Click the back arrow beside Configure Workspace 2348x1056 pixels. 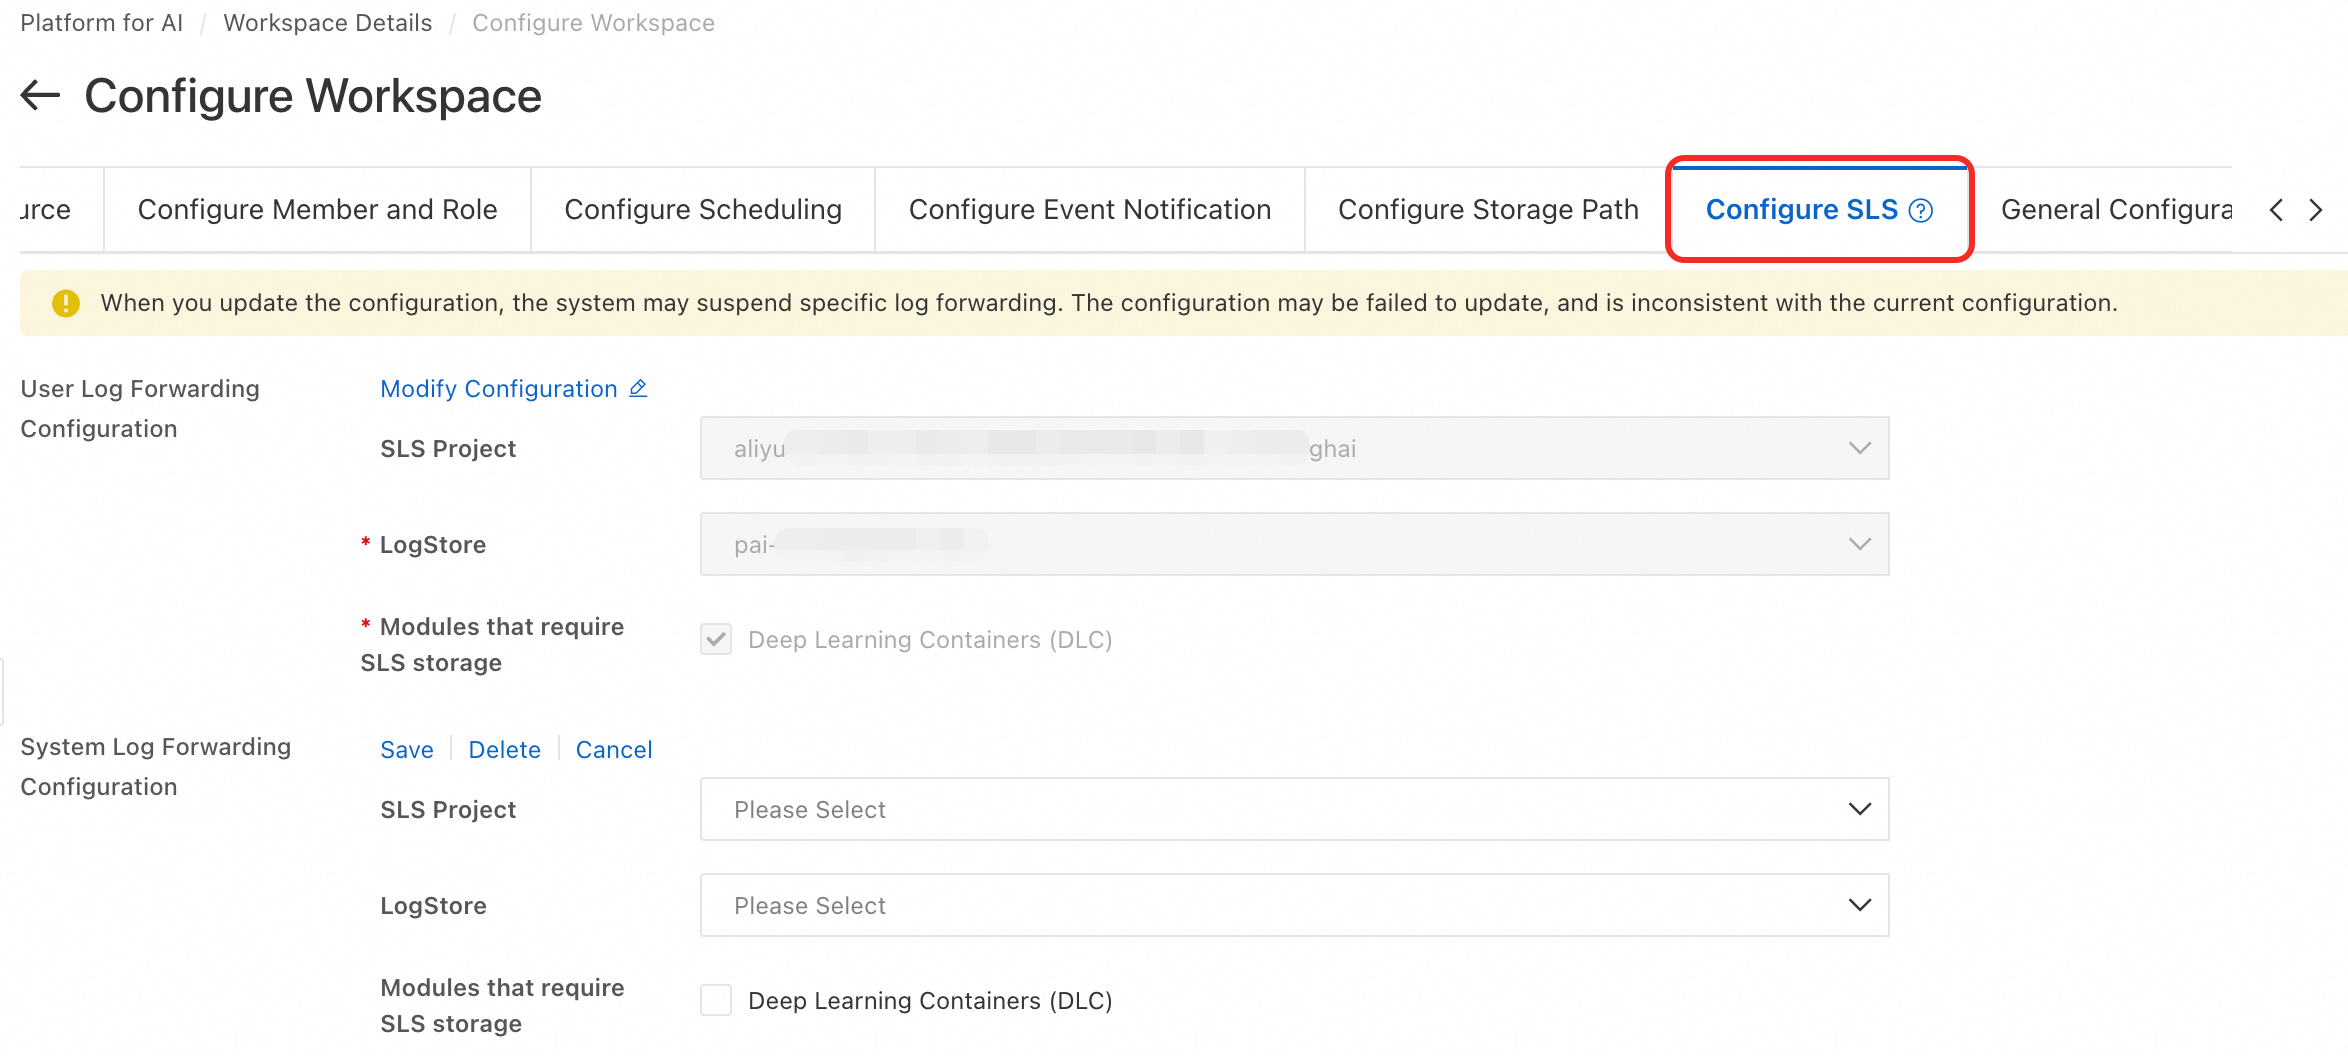40,96
